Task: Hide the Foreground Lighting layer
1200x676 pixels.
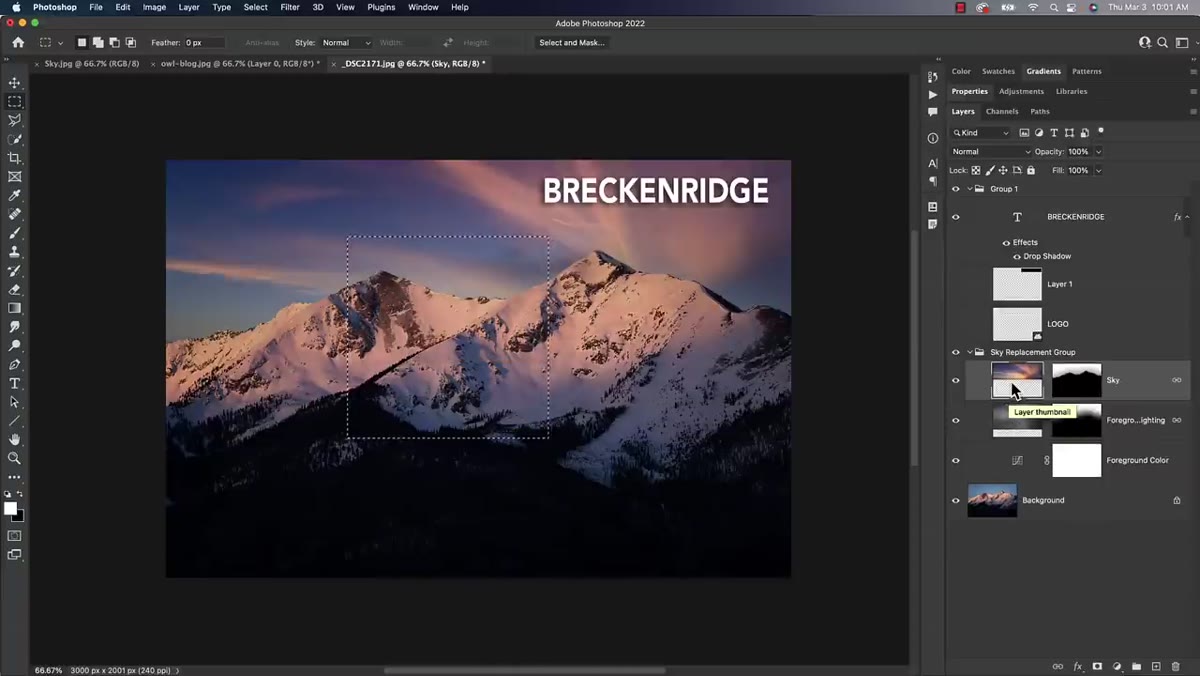Action: pos(955,420)
